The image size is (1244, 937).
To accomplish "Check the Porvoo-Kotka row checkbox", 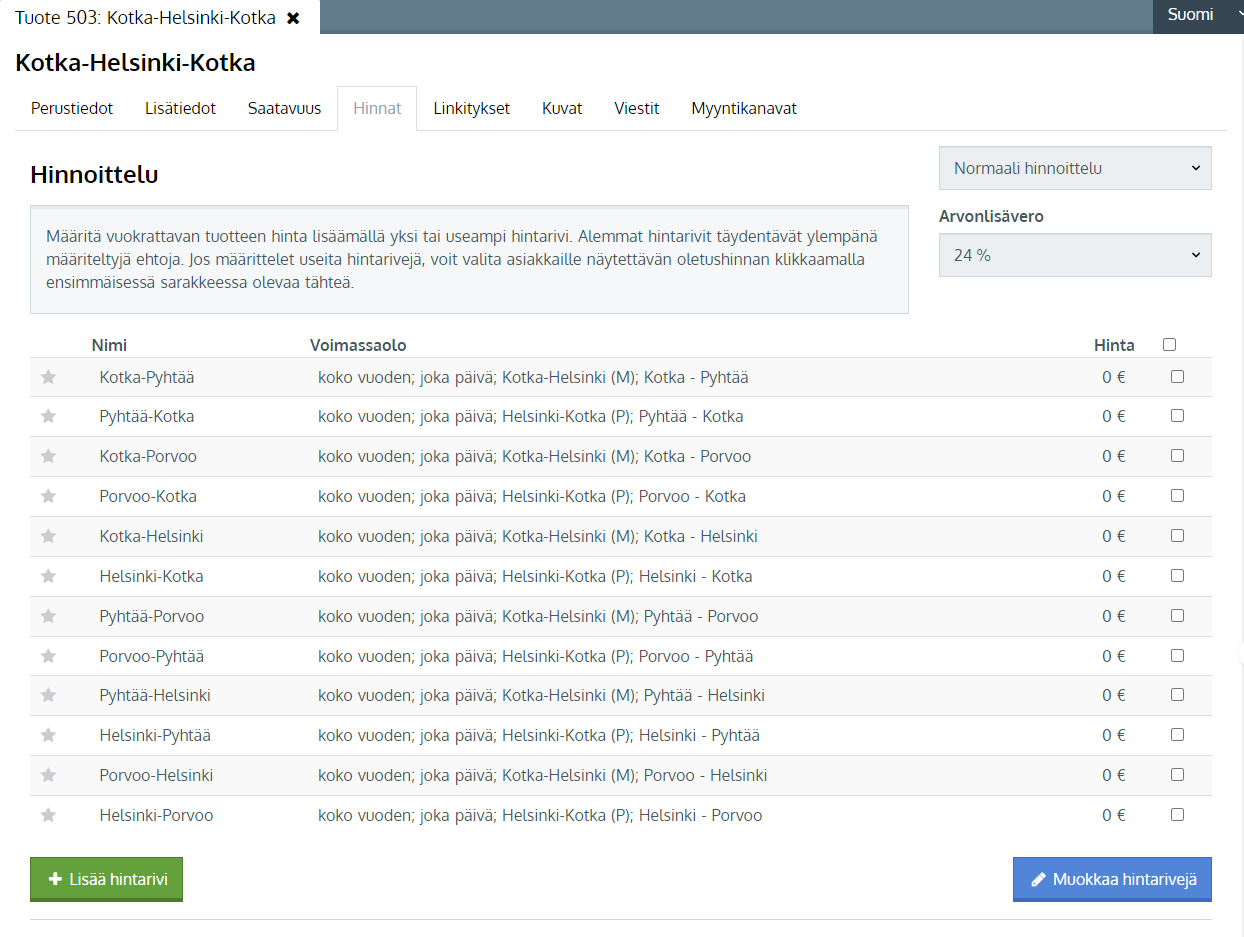I will click(1177, 496).
